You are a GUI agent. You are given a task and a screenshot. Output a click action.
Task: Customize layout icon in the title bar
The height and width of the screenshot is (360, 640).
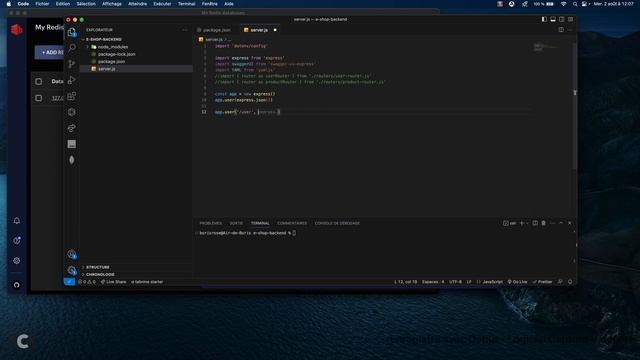coord(570,19)
